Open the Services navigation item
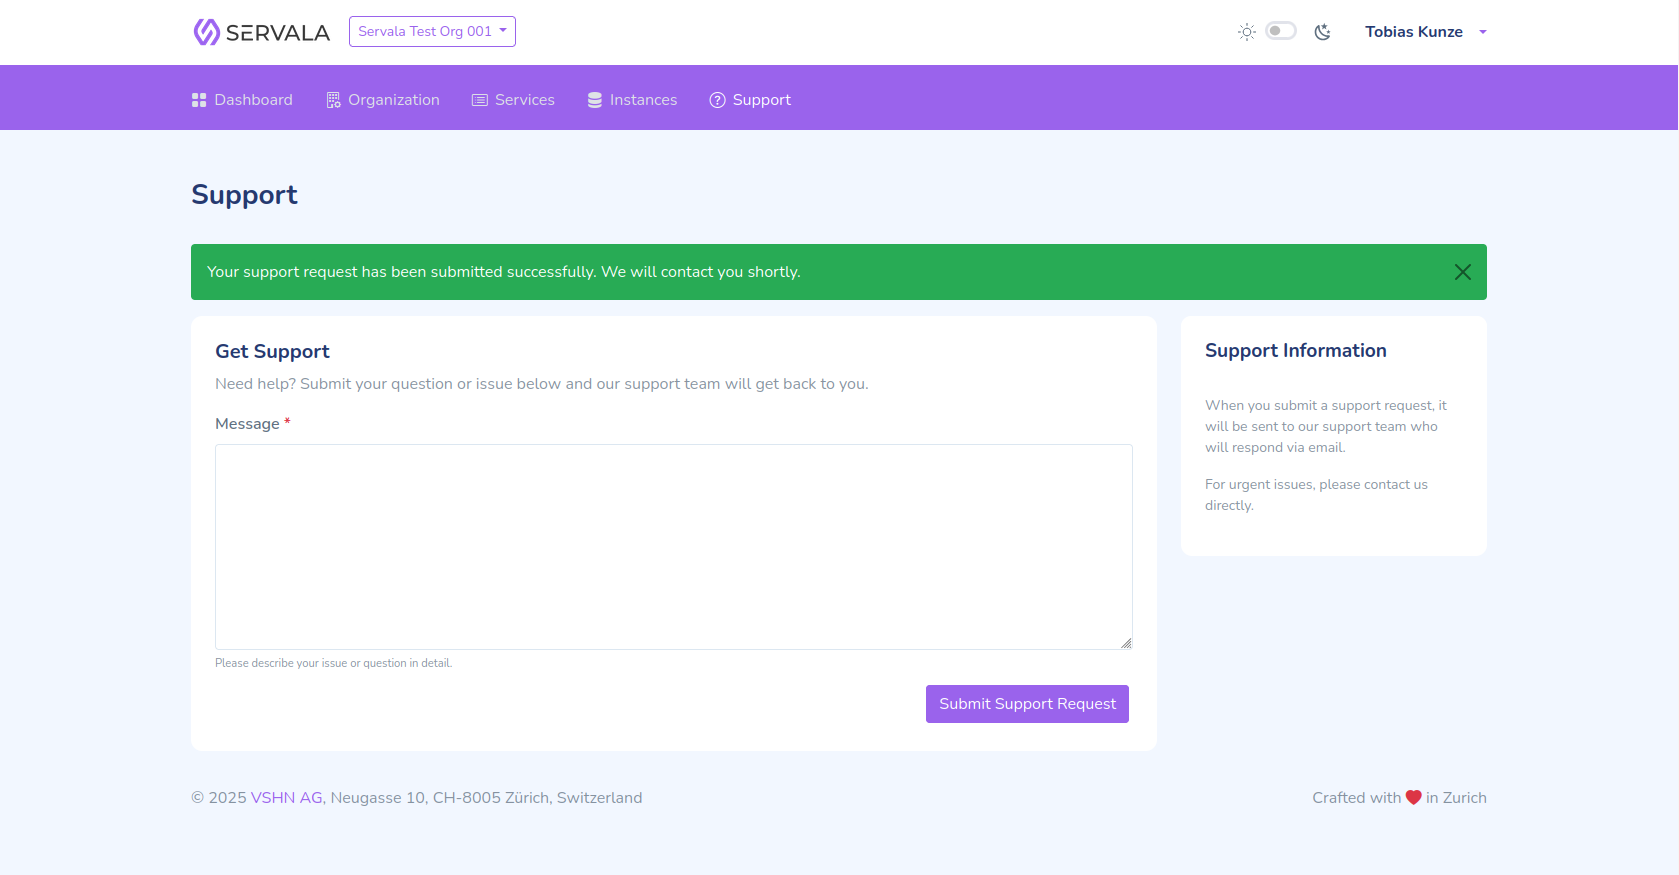 coord(524,100)
